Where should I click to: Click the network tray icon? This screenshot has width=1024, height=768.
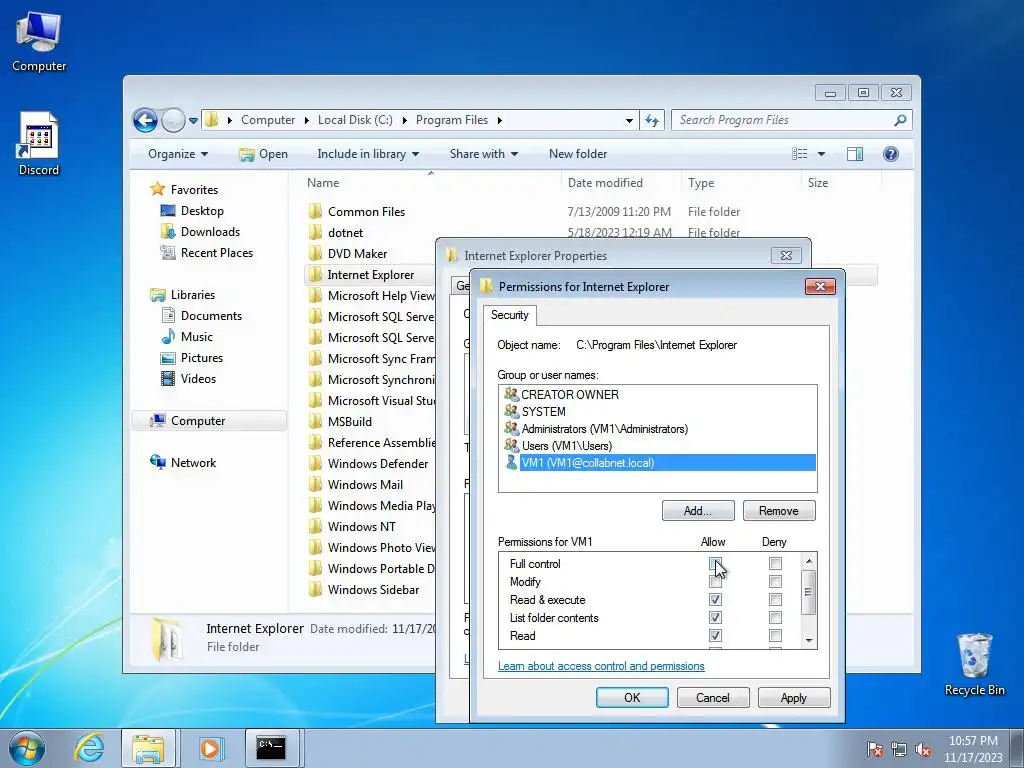click(x=899, y=749)
